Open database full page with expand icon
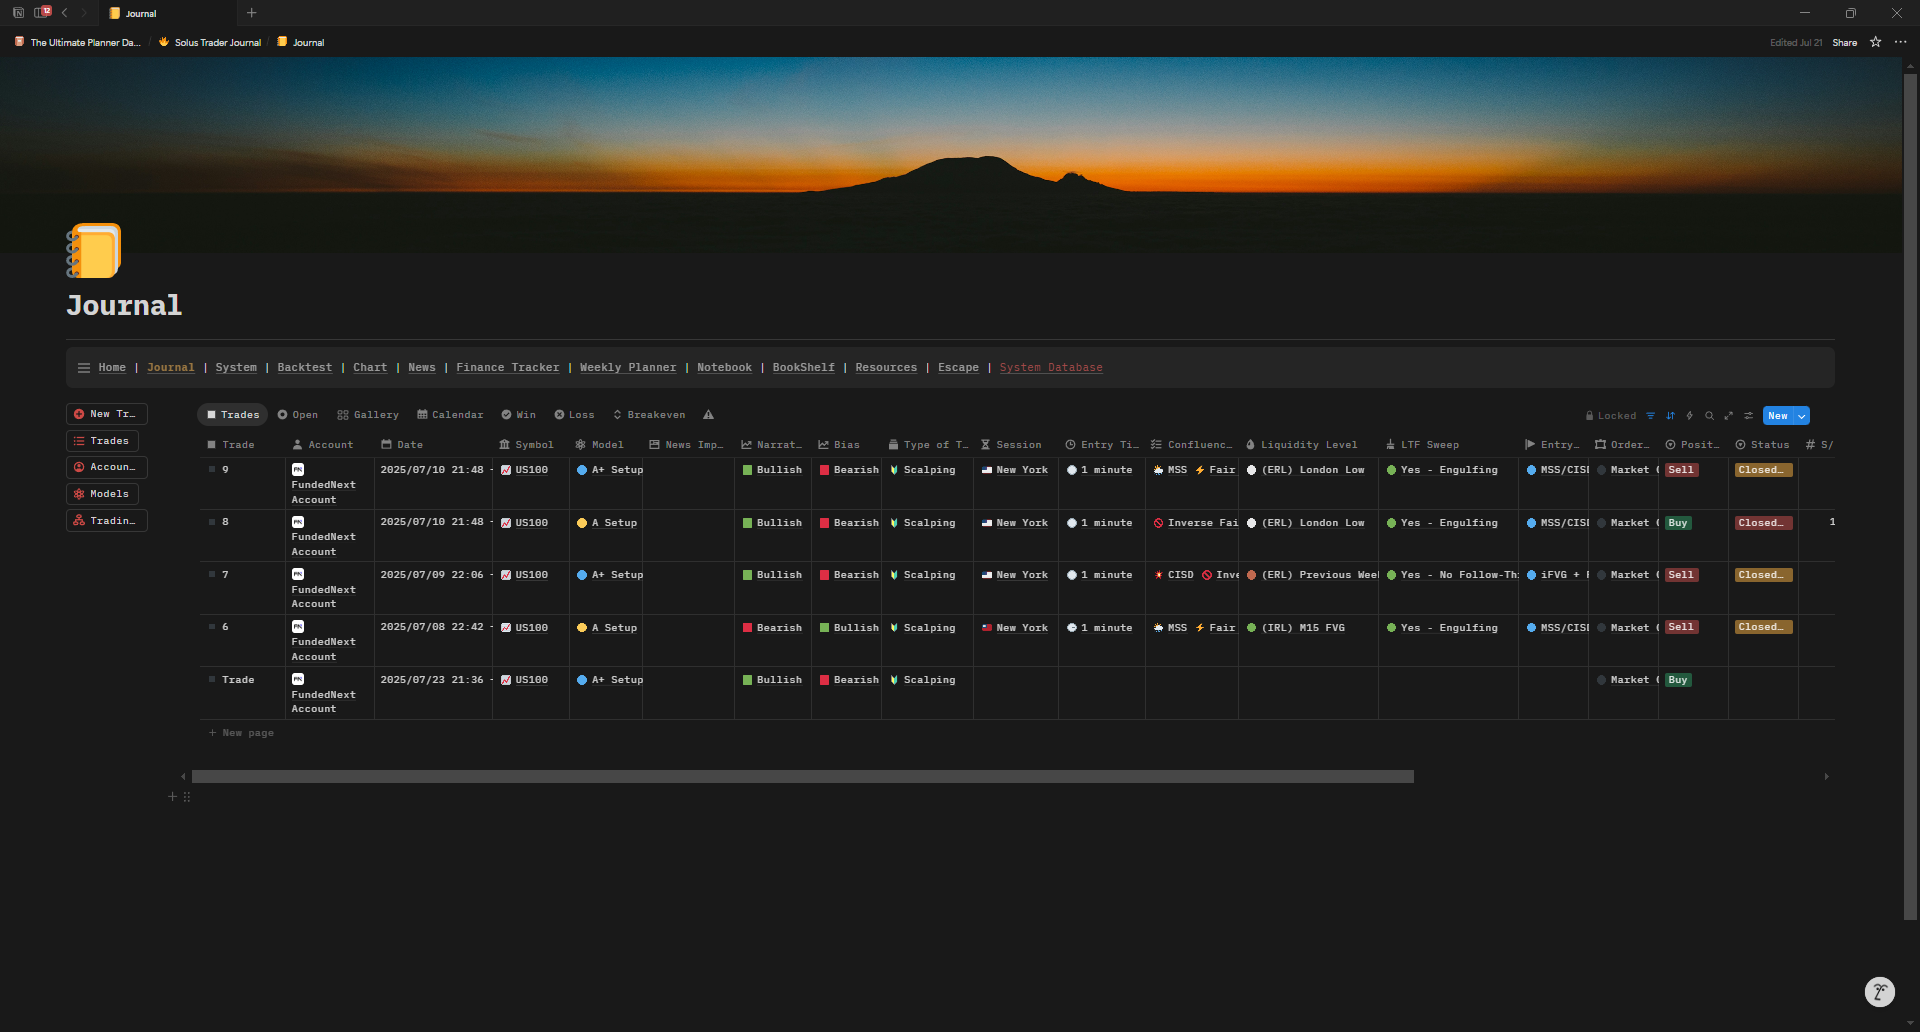 [1729, 416]
